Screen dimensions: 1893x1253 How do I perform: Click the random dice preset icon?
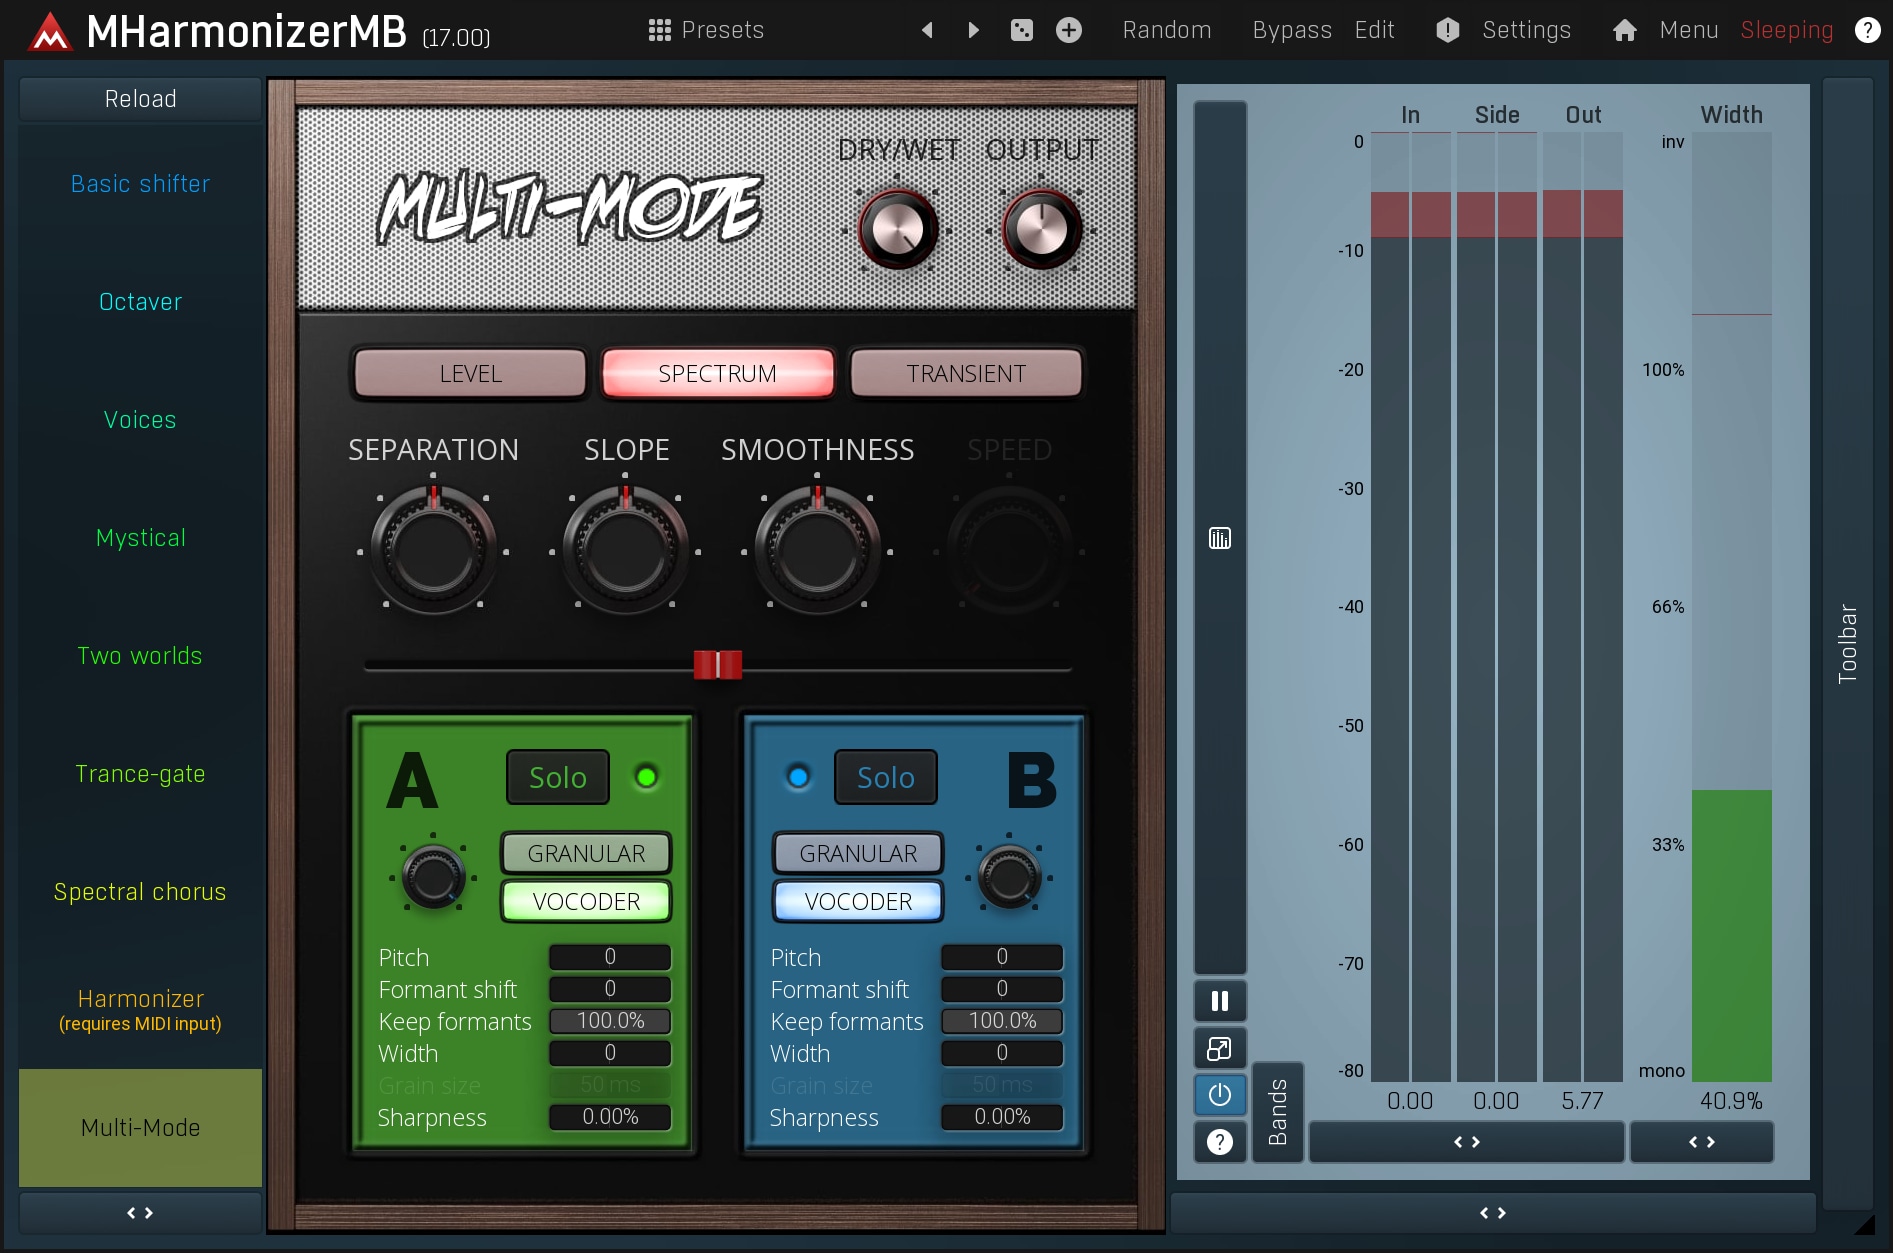point(1021,30)
